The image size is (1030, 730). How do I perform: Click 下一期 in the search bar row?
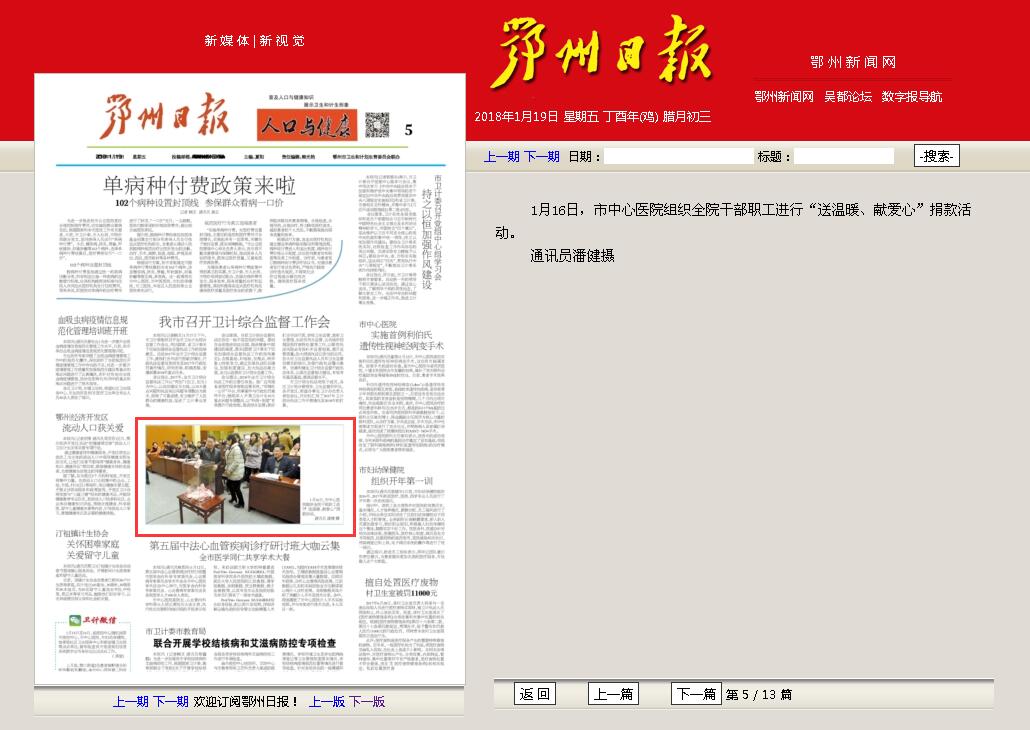tap(542, 156)
